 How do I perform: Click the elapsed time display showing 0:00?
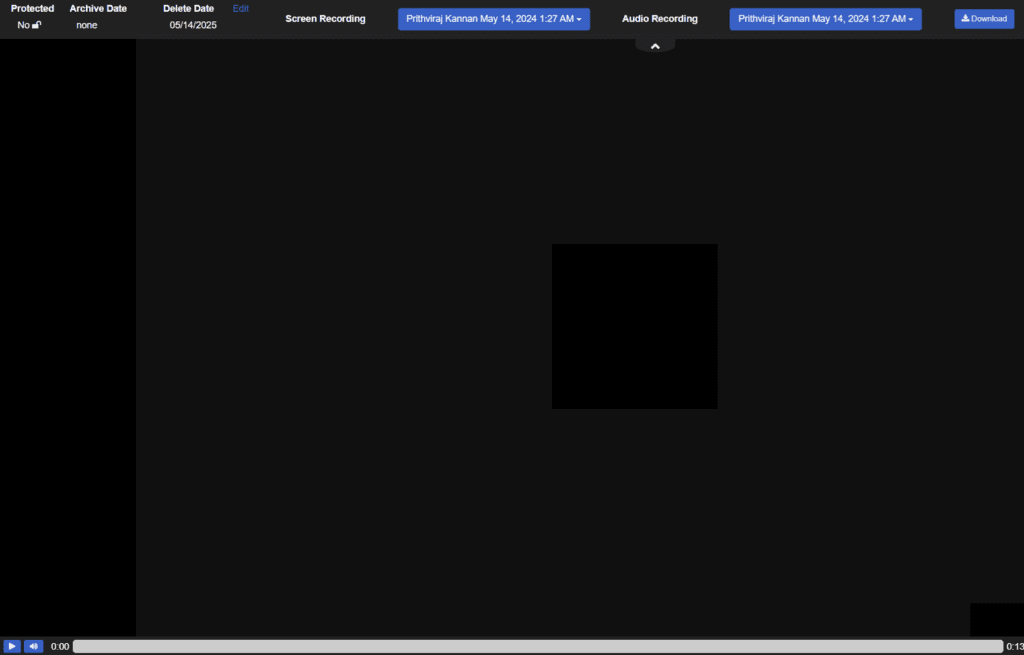(59, 646)
